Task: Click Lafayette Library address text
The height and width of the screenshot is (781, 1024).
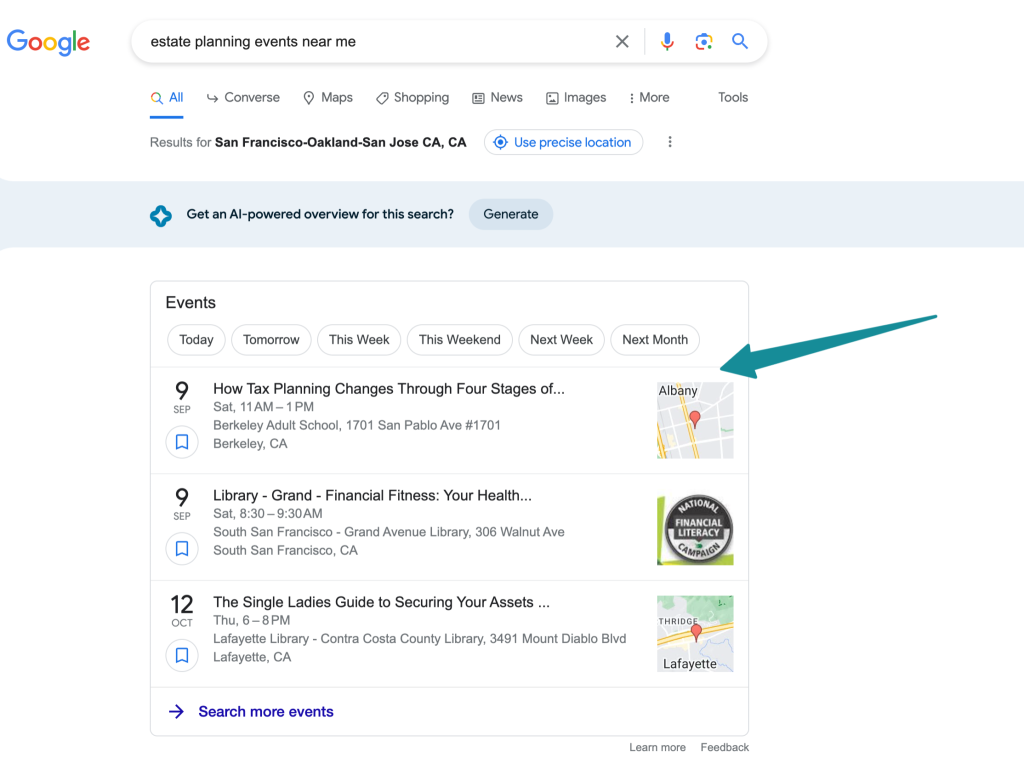Action: (x=419, y=639)
